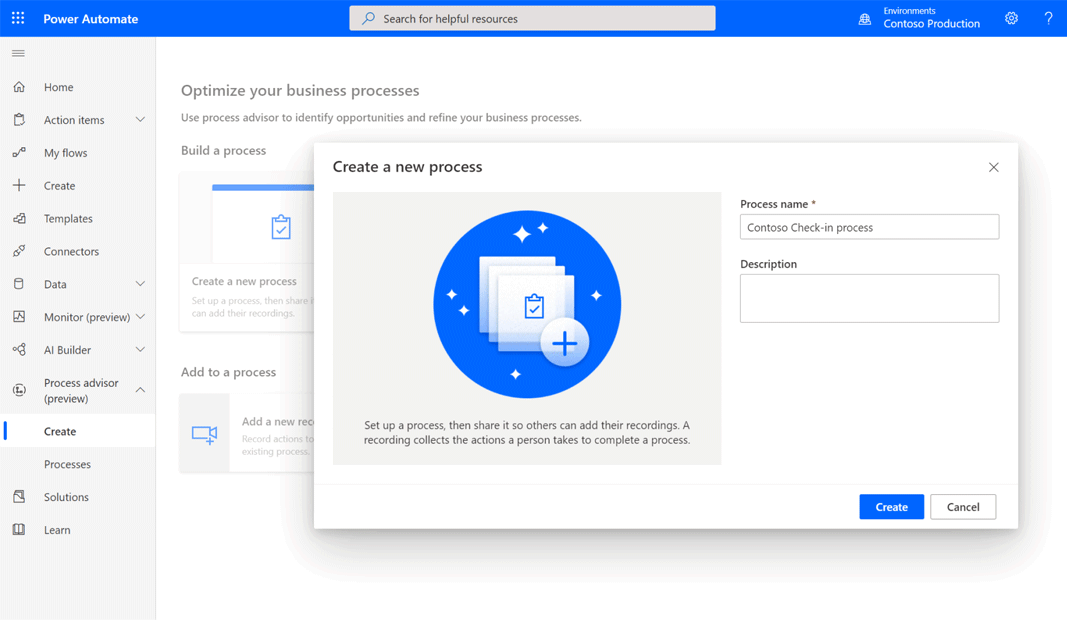Click the Process advisor (preview) label

click(81, 391)
